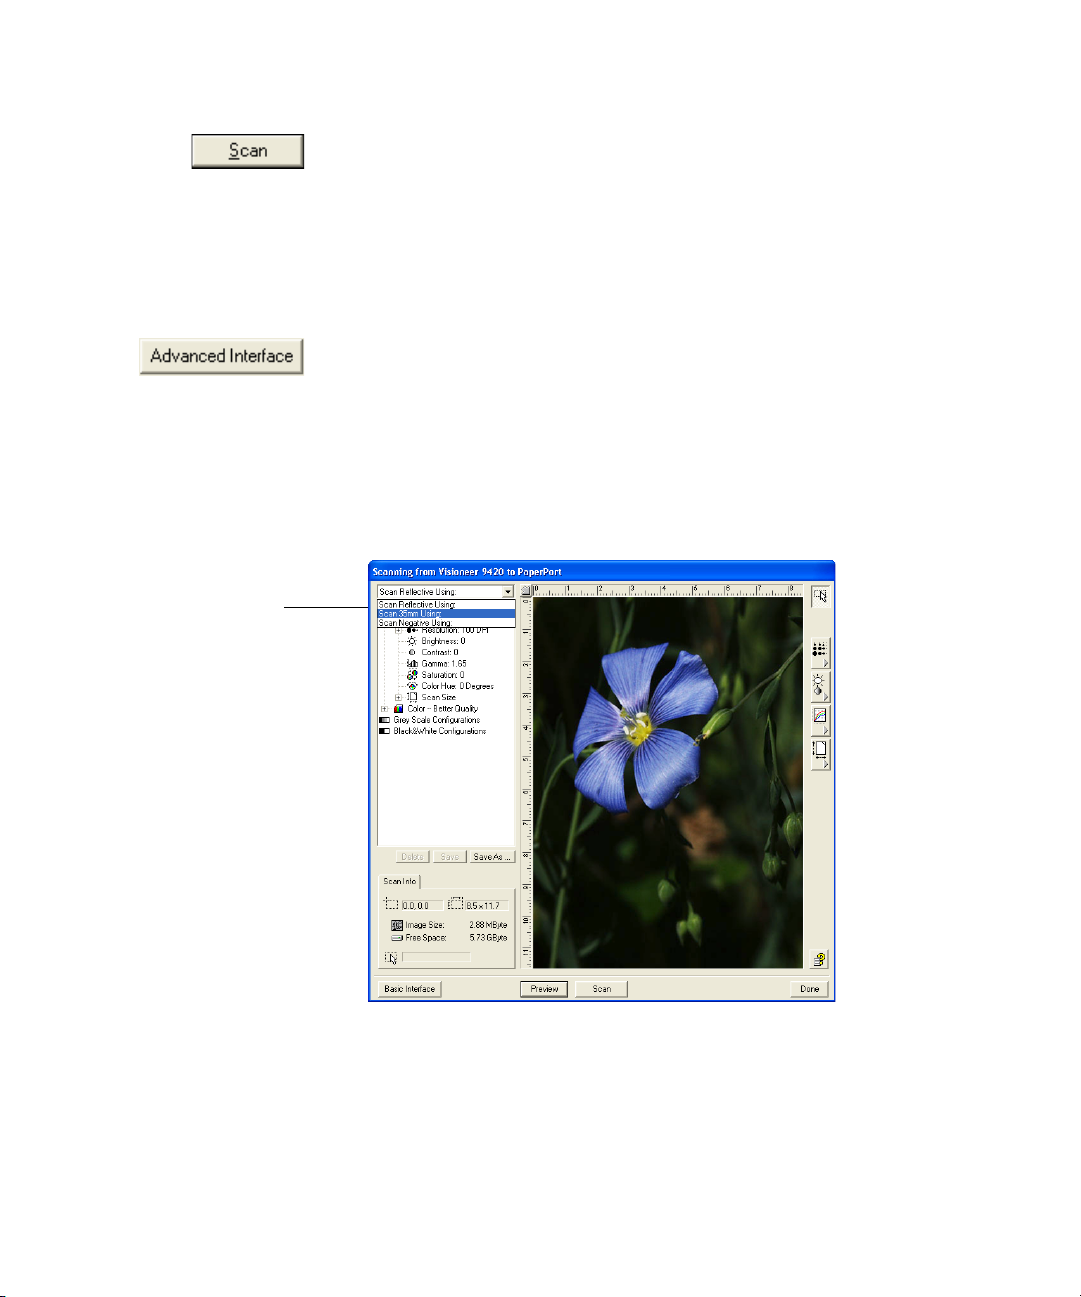Click the large Scan button at top
Image resolution: width=1081 pixels, height=1297 pixels.
coord(248,151)
